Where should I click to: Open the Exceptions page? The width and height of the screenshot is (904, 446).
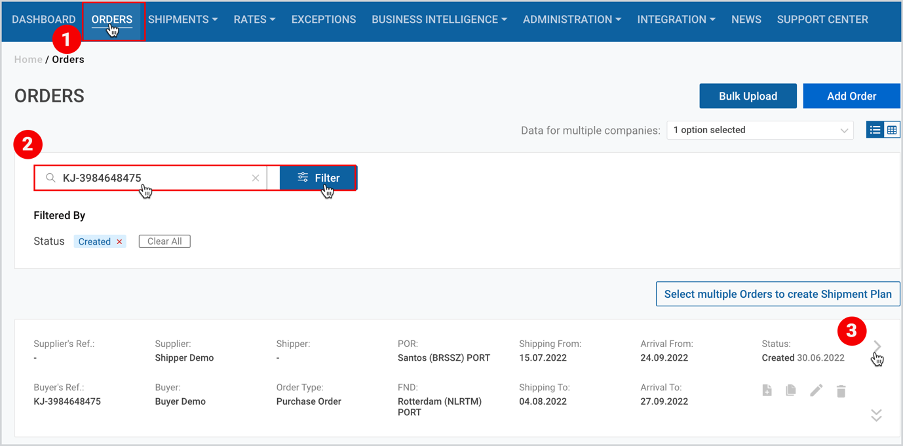click(323, 20)
